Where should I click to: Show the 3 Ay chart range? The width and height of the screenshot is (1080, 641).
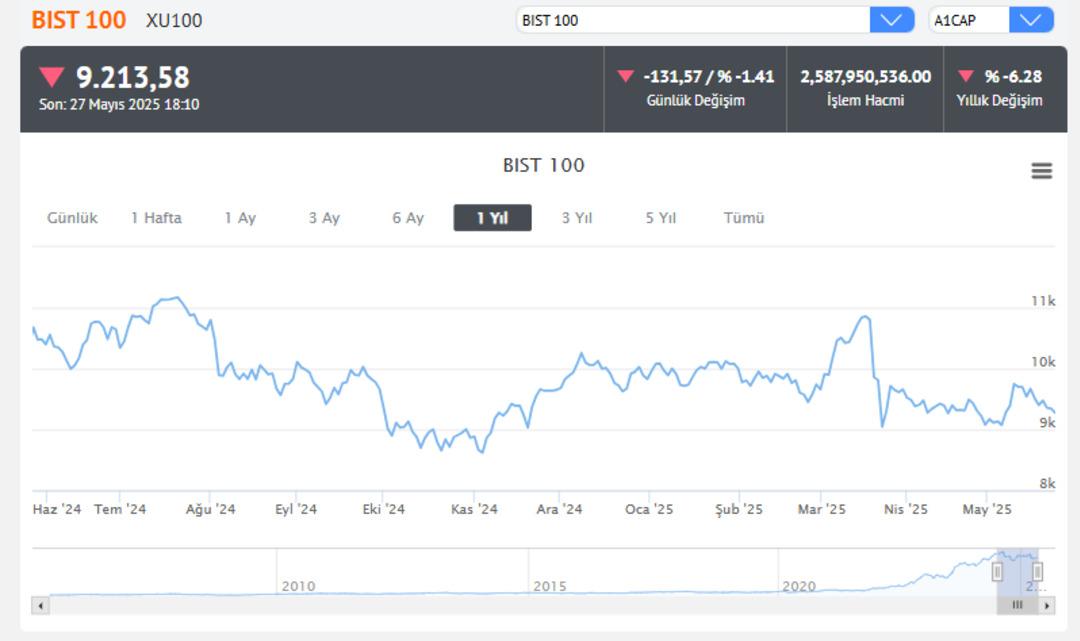[324, 218]
